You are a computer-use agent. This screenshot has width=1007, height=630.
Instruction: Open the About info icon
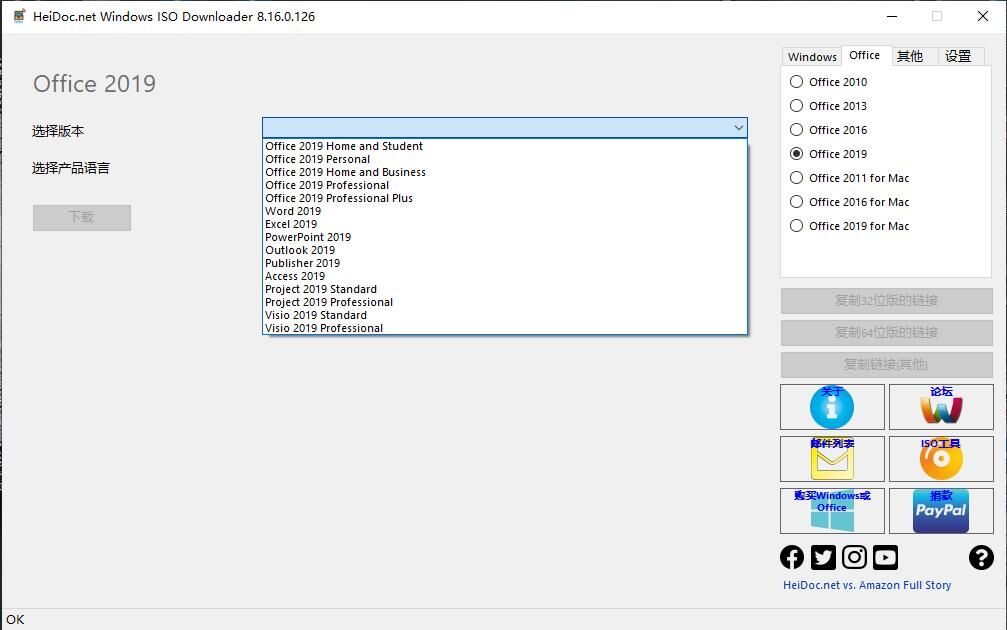pyautogui.click(x=832, y=407)
